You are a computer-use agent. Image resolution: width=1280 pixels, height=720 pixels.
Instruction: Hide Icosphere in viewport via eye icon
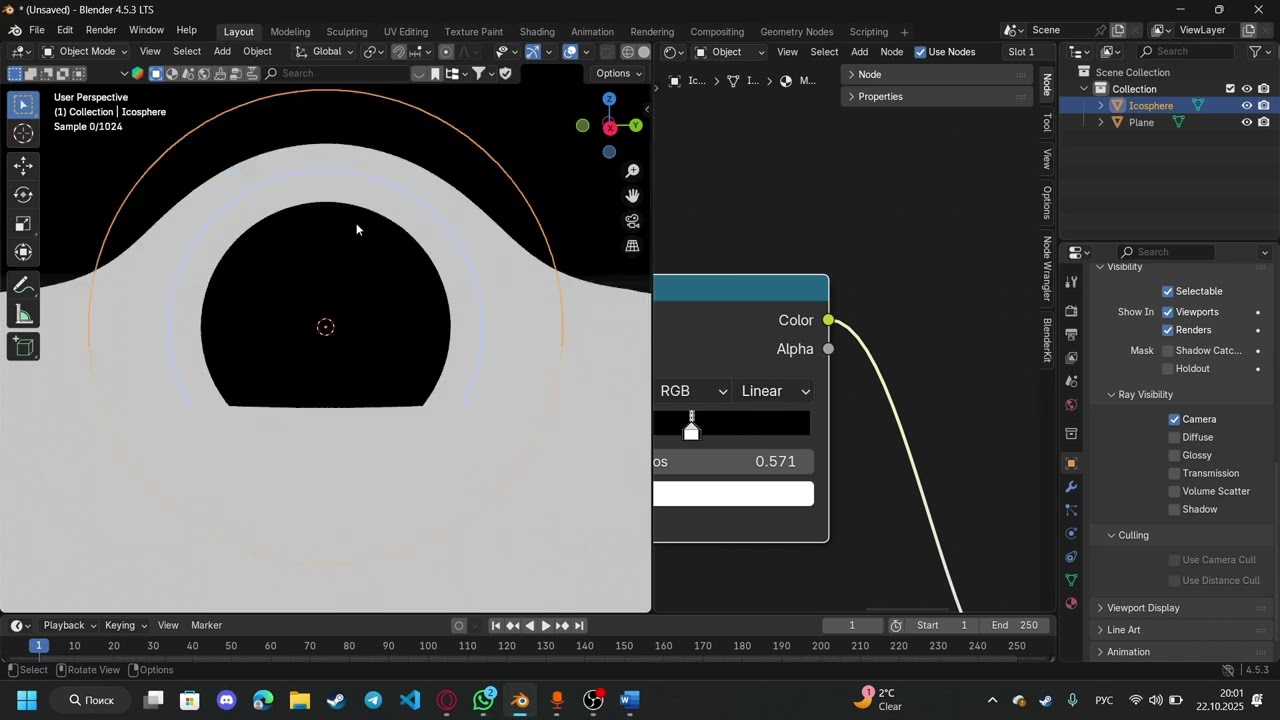click(1246, 106)
